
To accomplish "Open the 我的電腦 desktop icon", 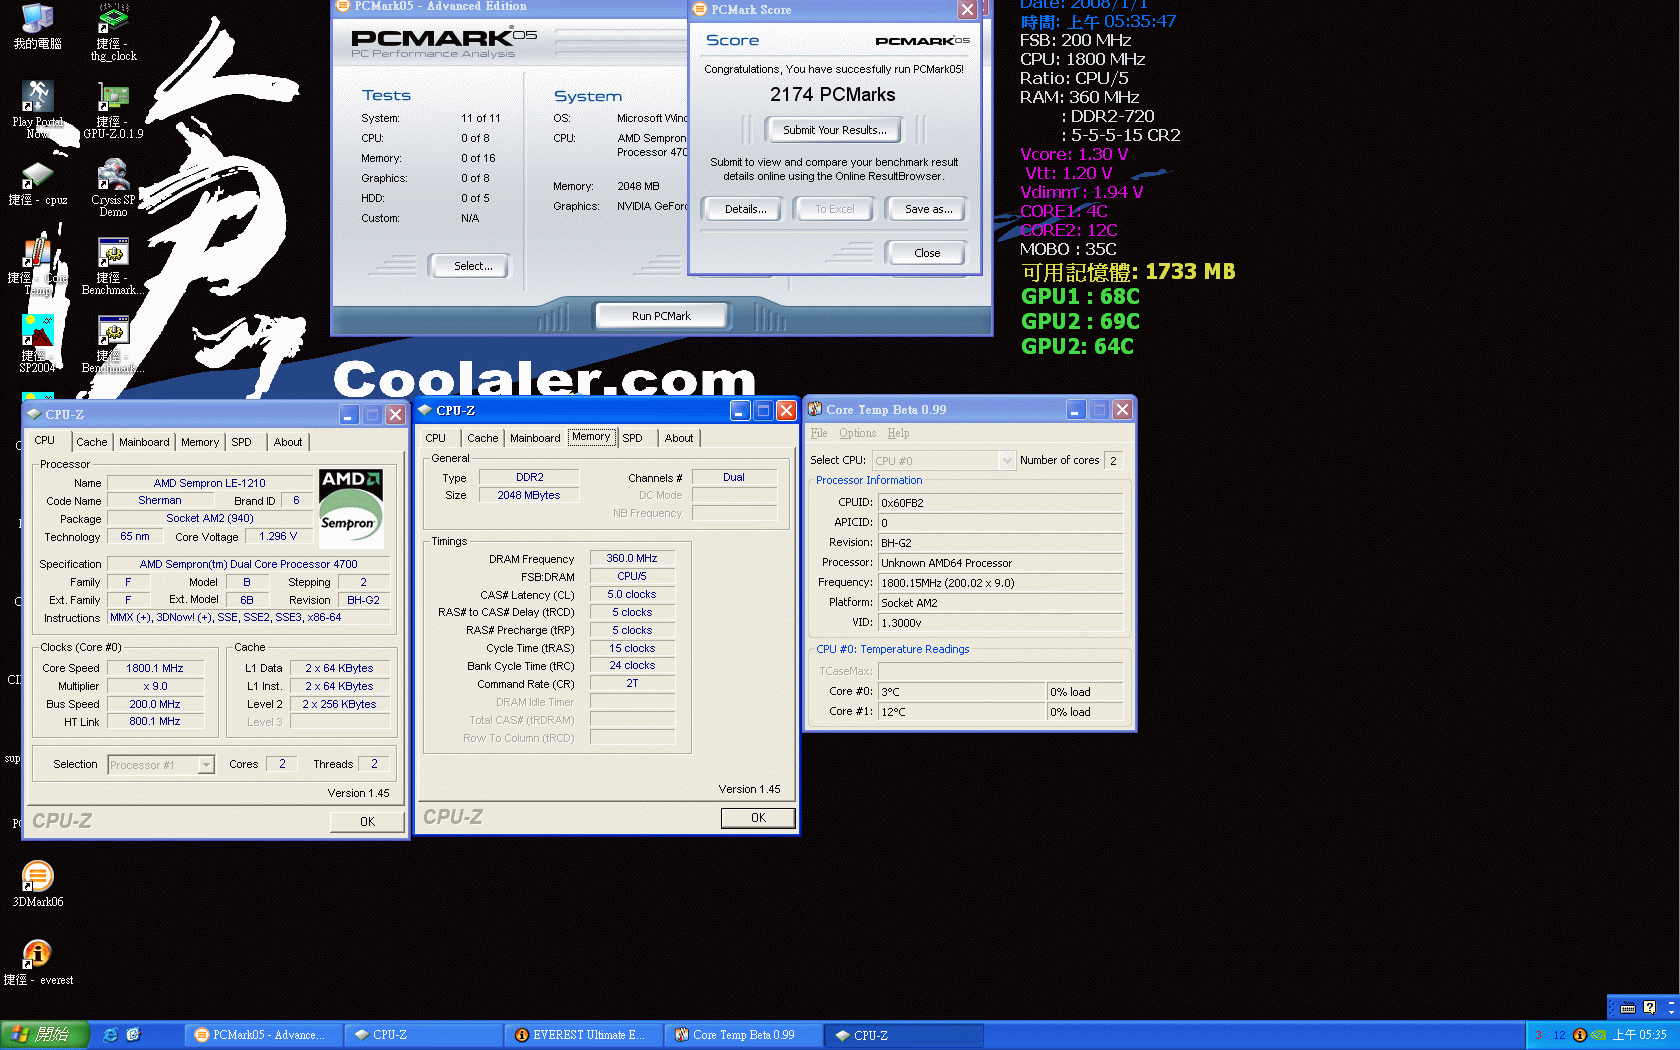I will tap(37, 26).
